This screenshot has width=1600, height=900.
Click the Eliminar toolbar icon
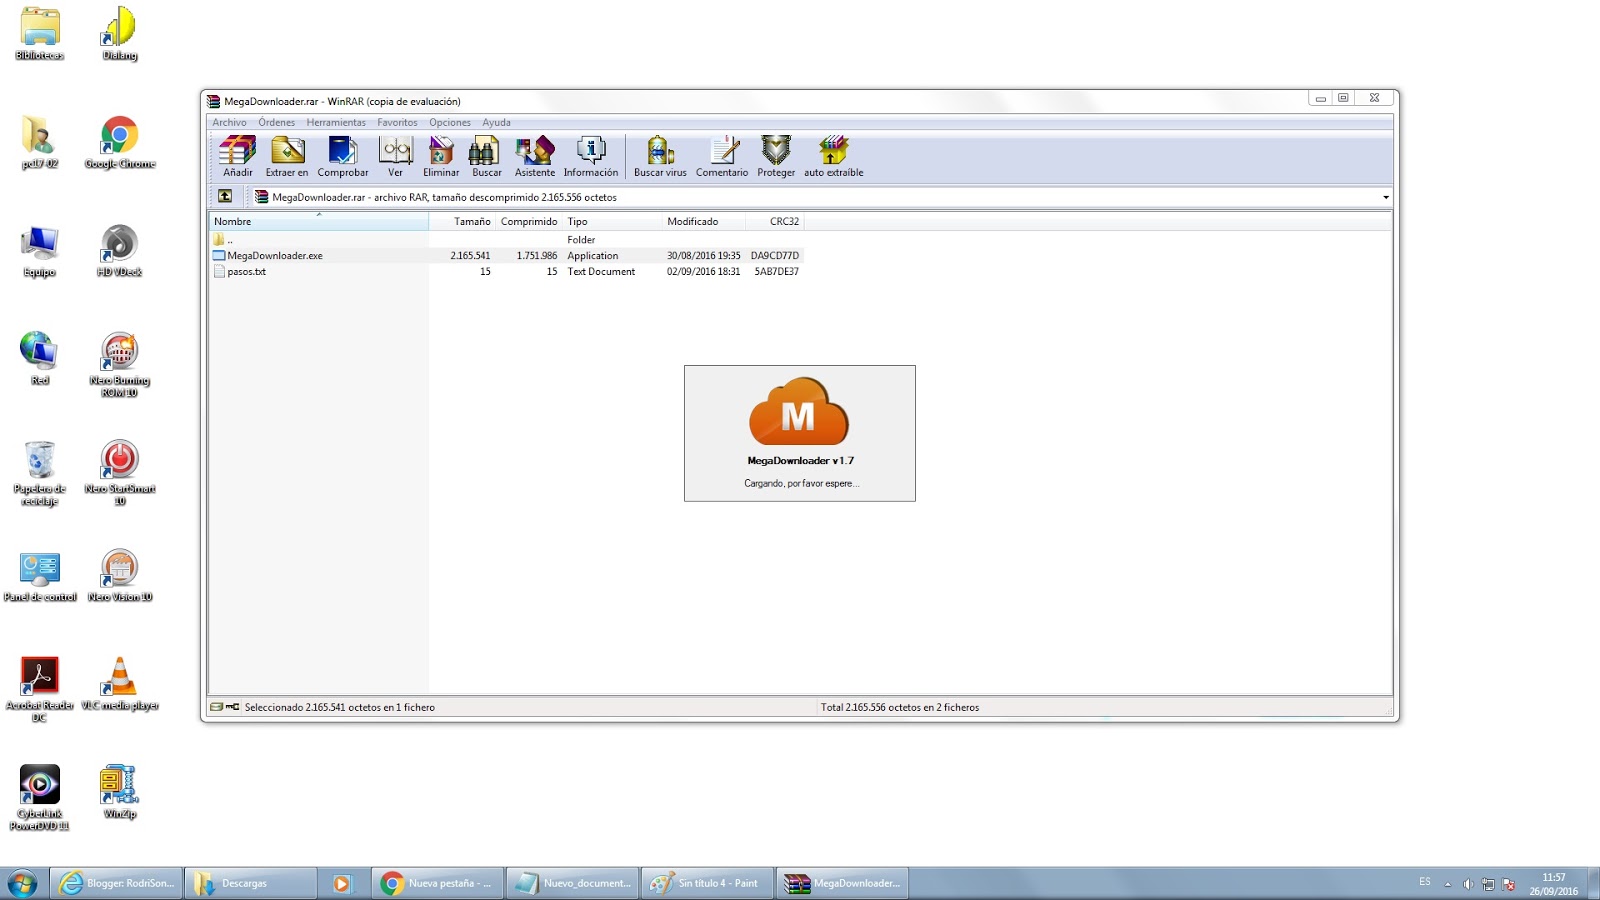point(441,156)
